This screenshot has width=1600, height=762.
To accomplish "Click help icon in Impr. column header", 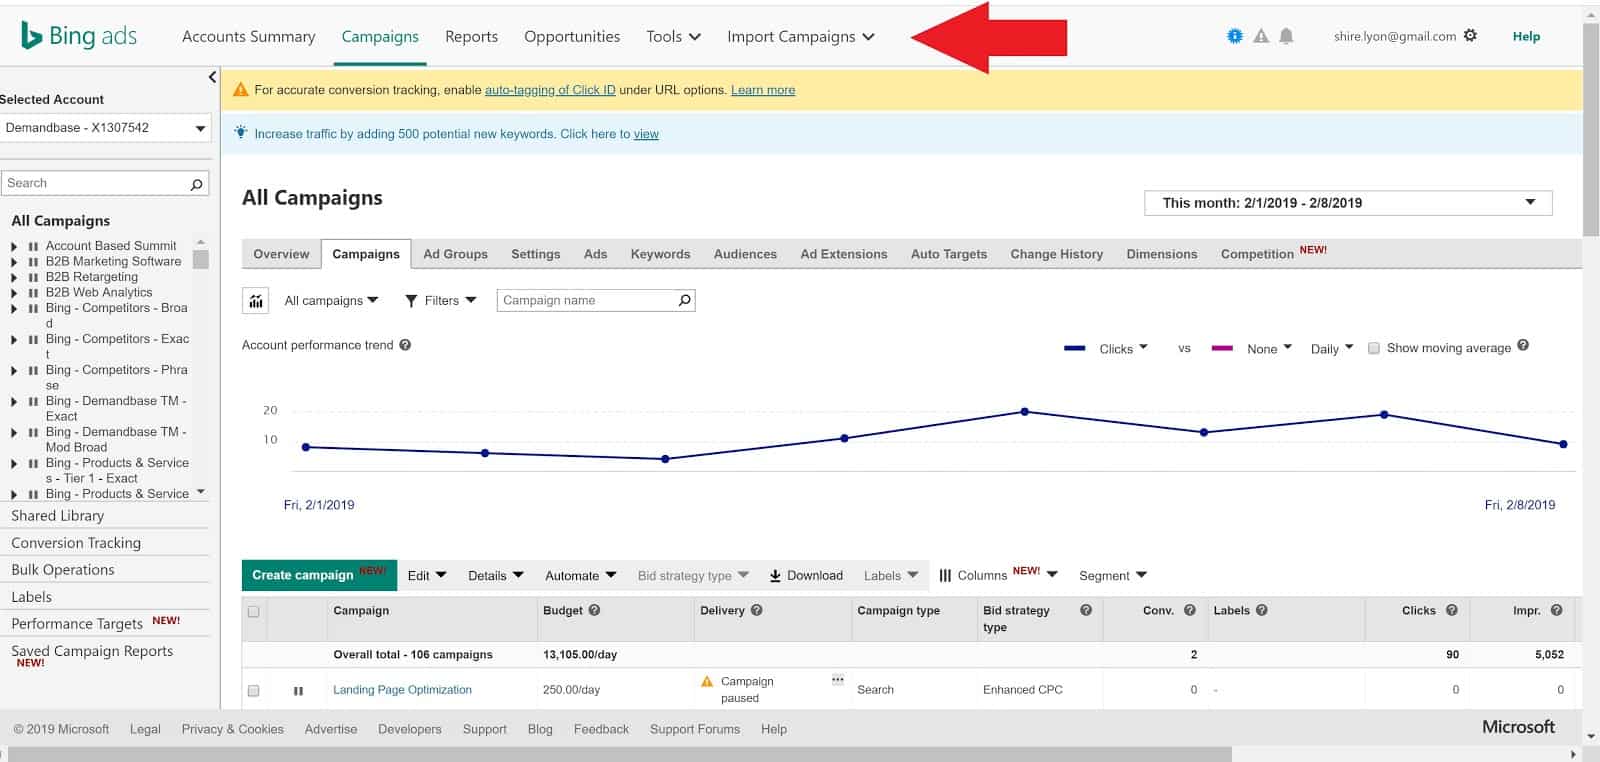I will pos(1557,610).
